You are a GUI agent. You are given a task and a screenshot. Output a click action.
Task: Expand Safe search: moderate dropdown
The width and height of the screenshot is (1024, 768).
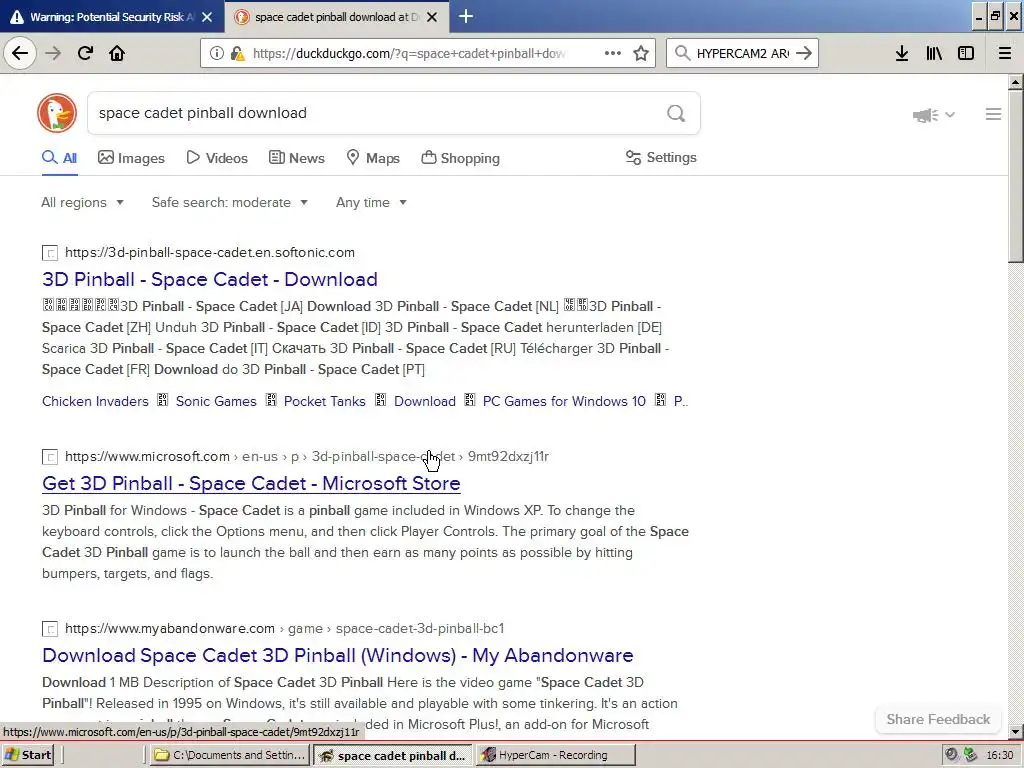pyautogui.click(x=230, y=202)
